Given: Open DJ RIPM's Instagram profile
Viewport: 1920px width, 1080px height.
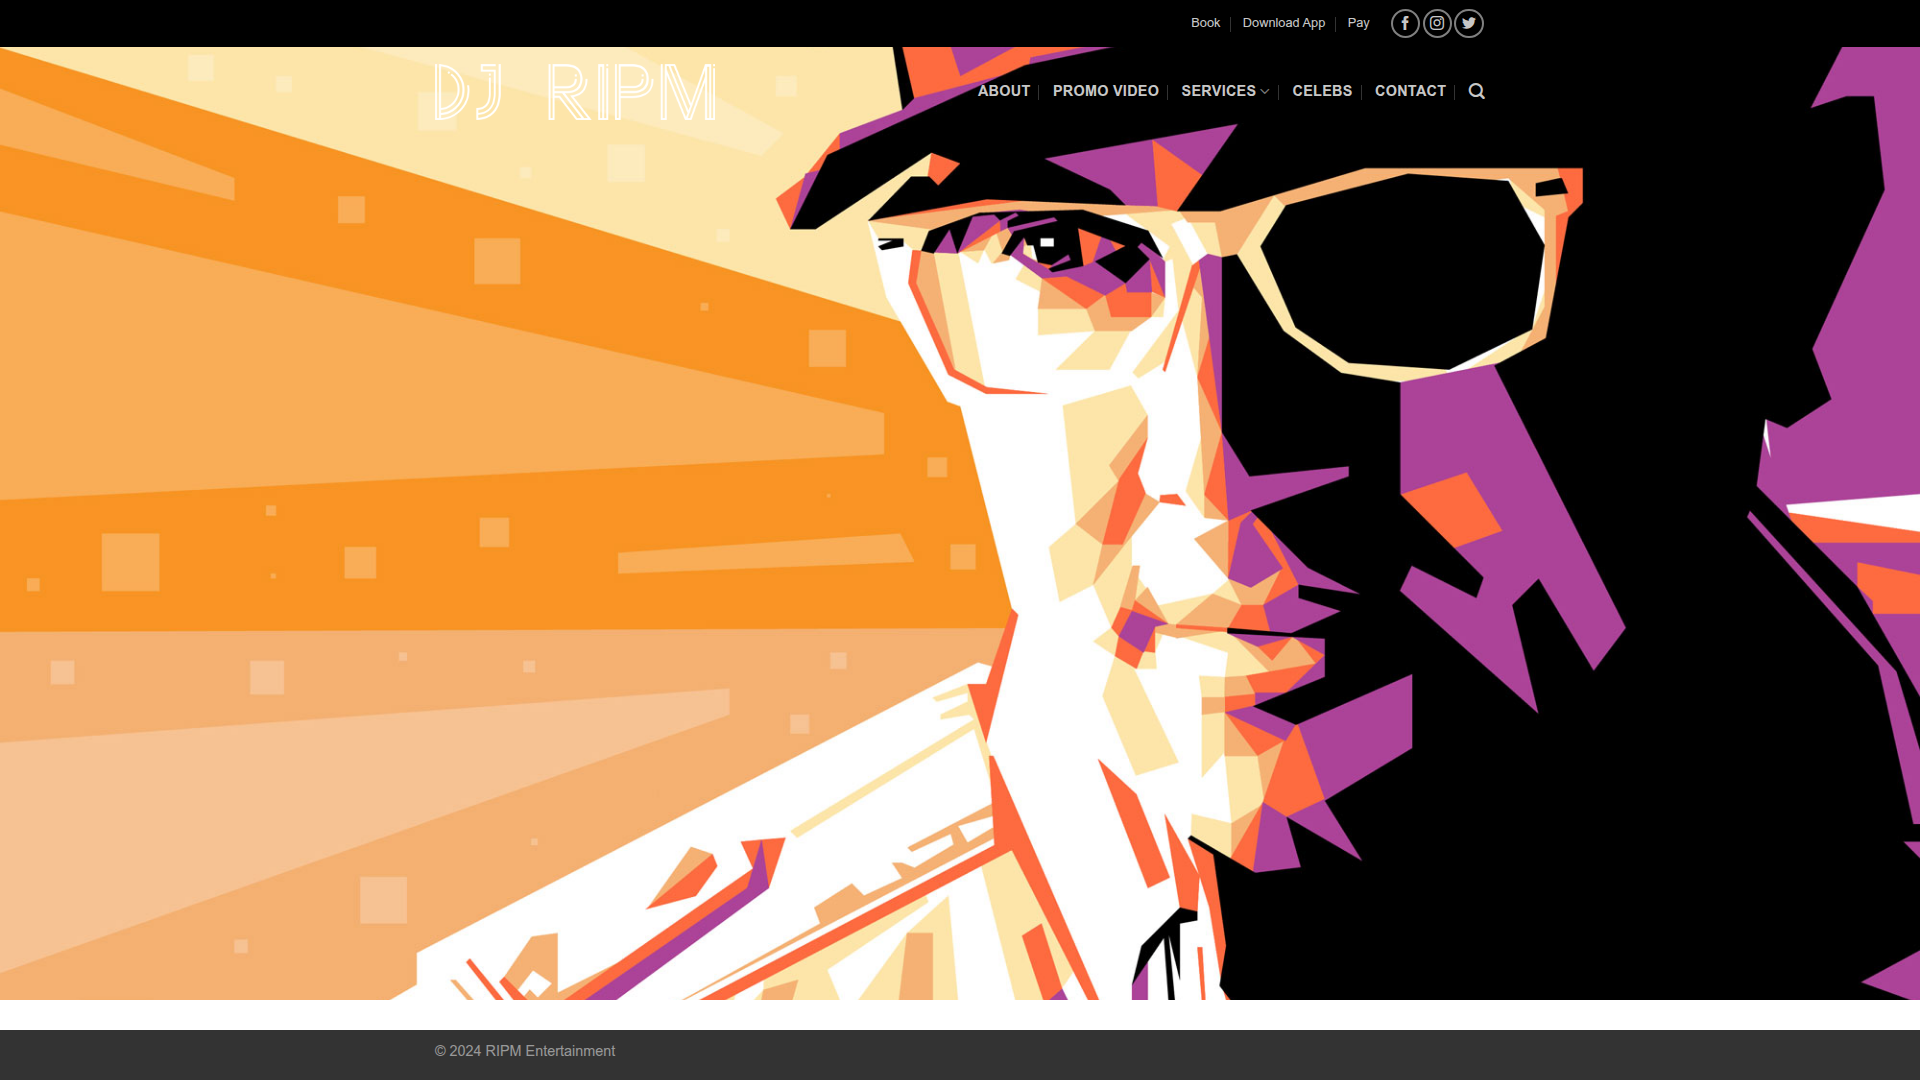Looking at the screenshot, I should (x=1436, y=23).
